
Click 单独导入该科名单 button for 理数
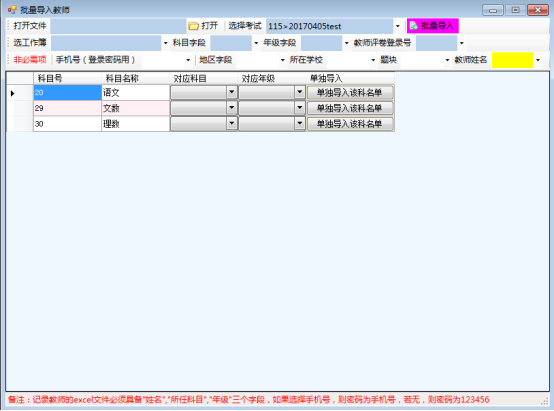coord(350,124)
